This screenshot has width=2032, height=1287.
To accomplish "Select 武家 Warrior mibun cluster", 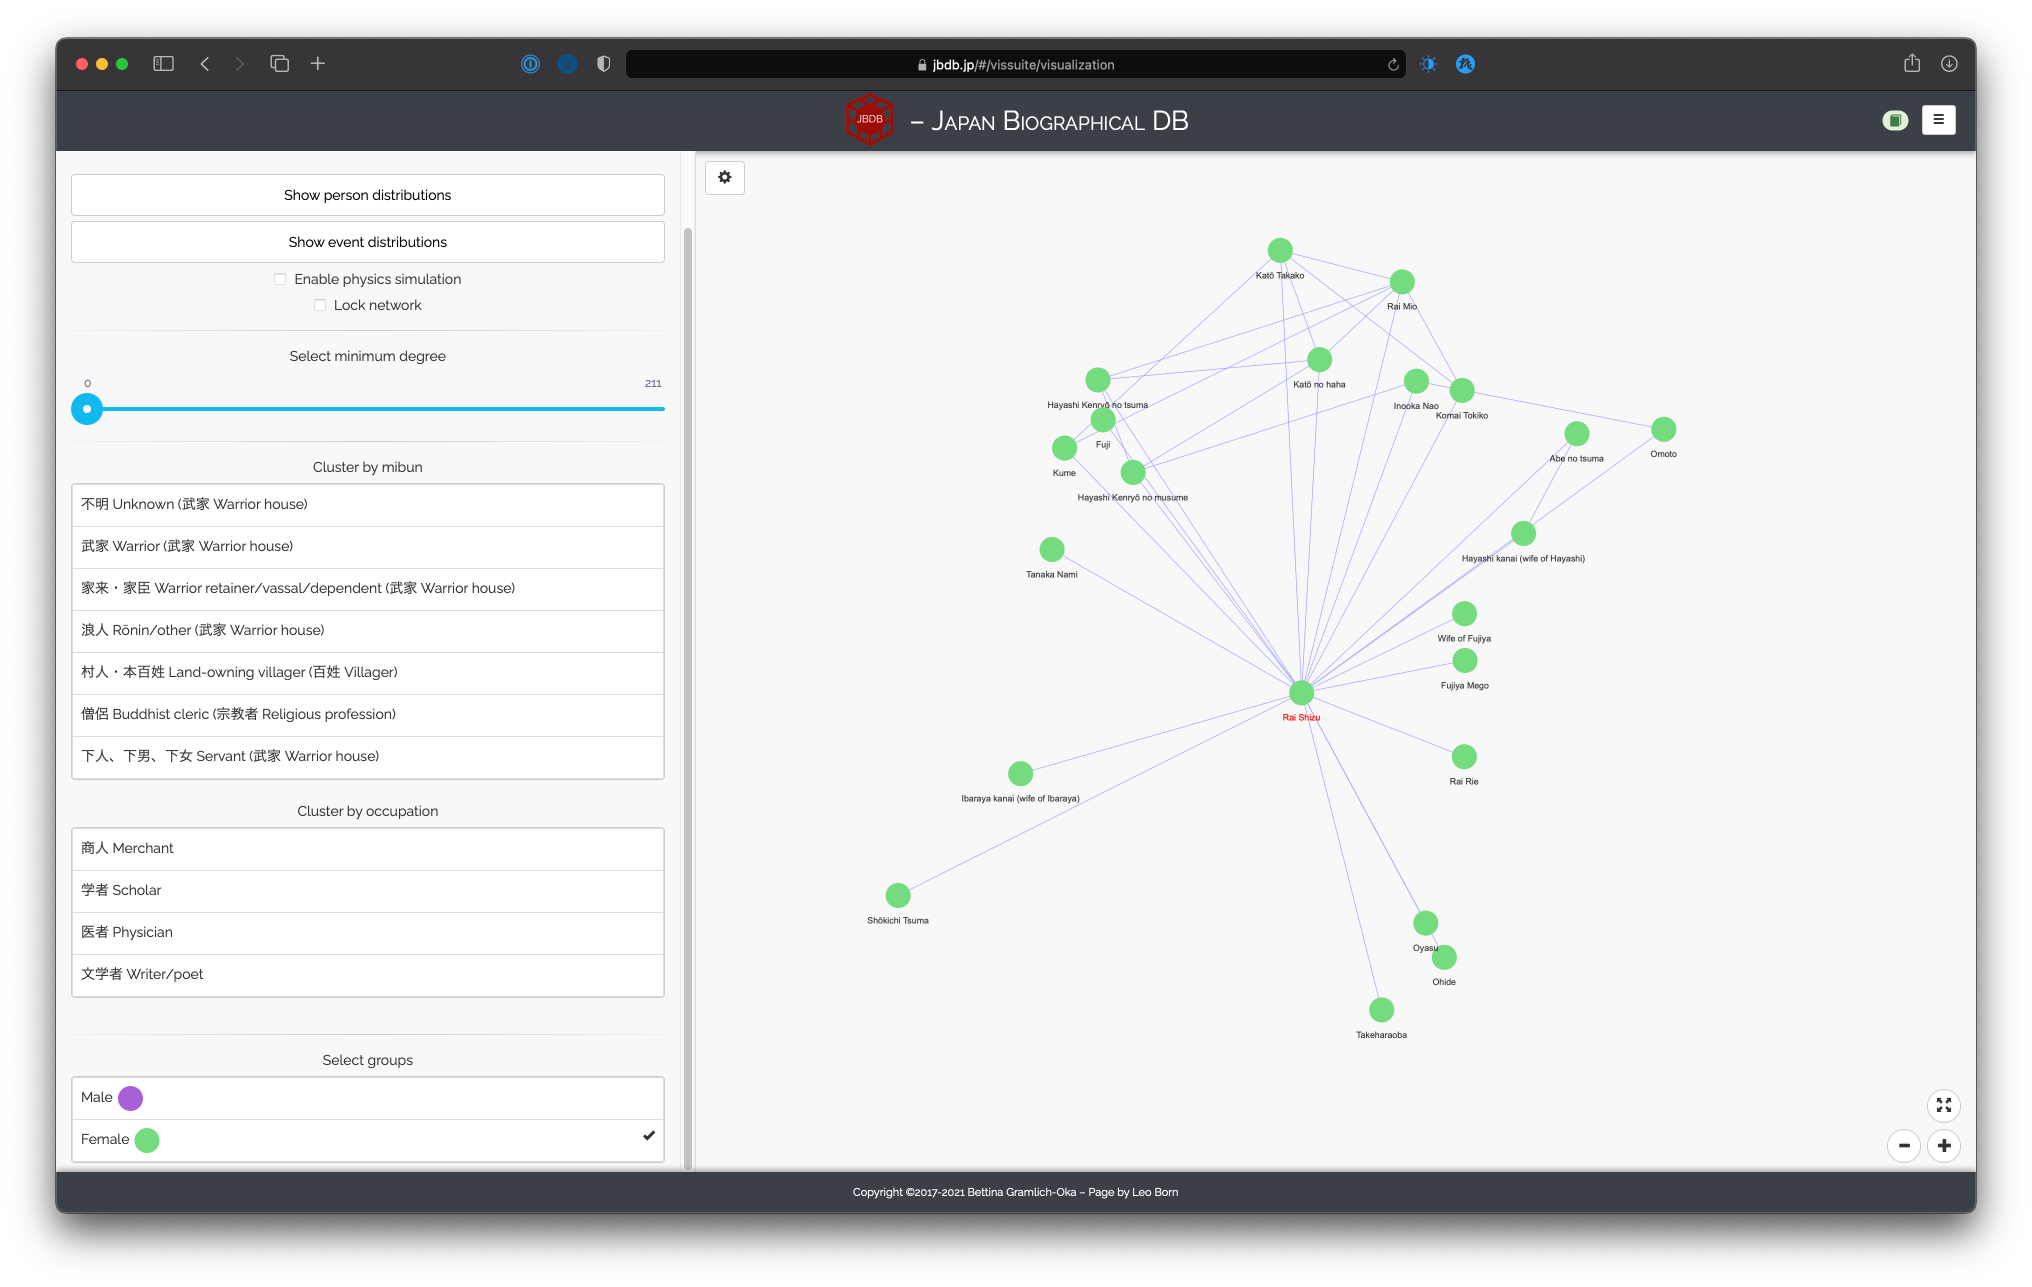I will tap(368, 547).
